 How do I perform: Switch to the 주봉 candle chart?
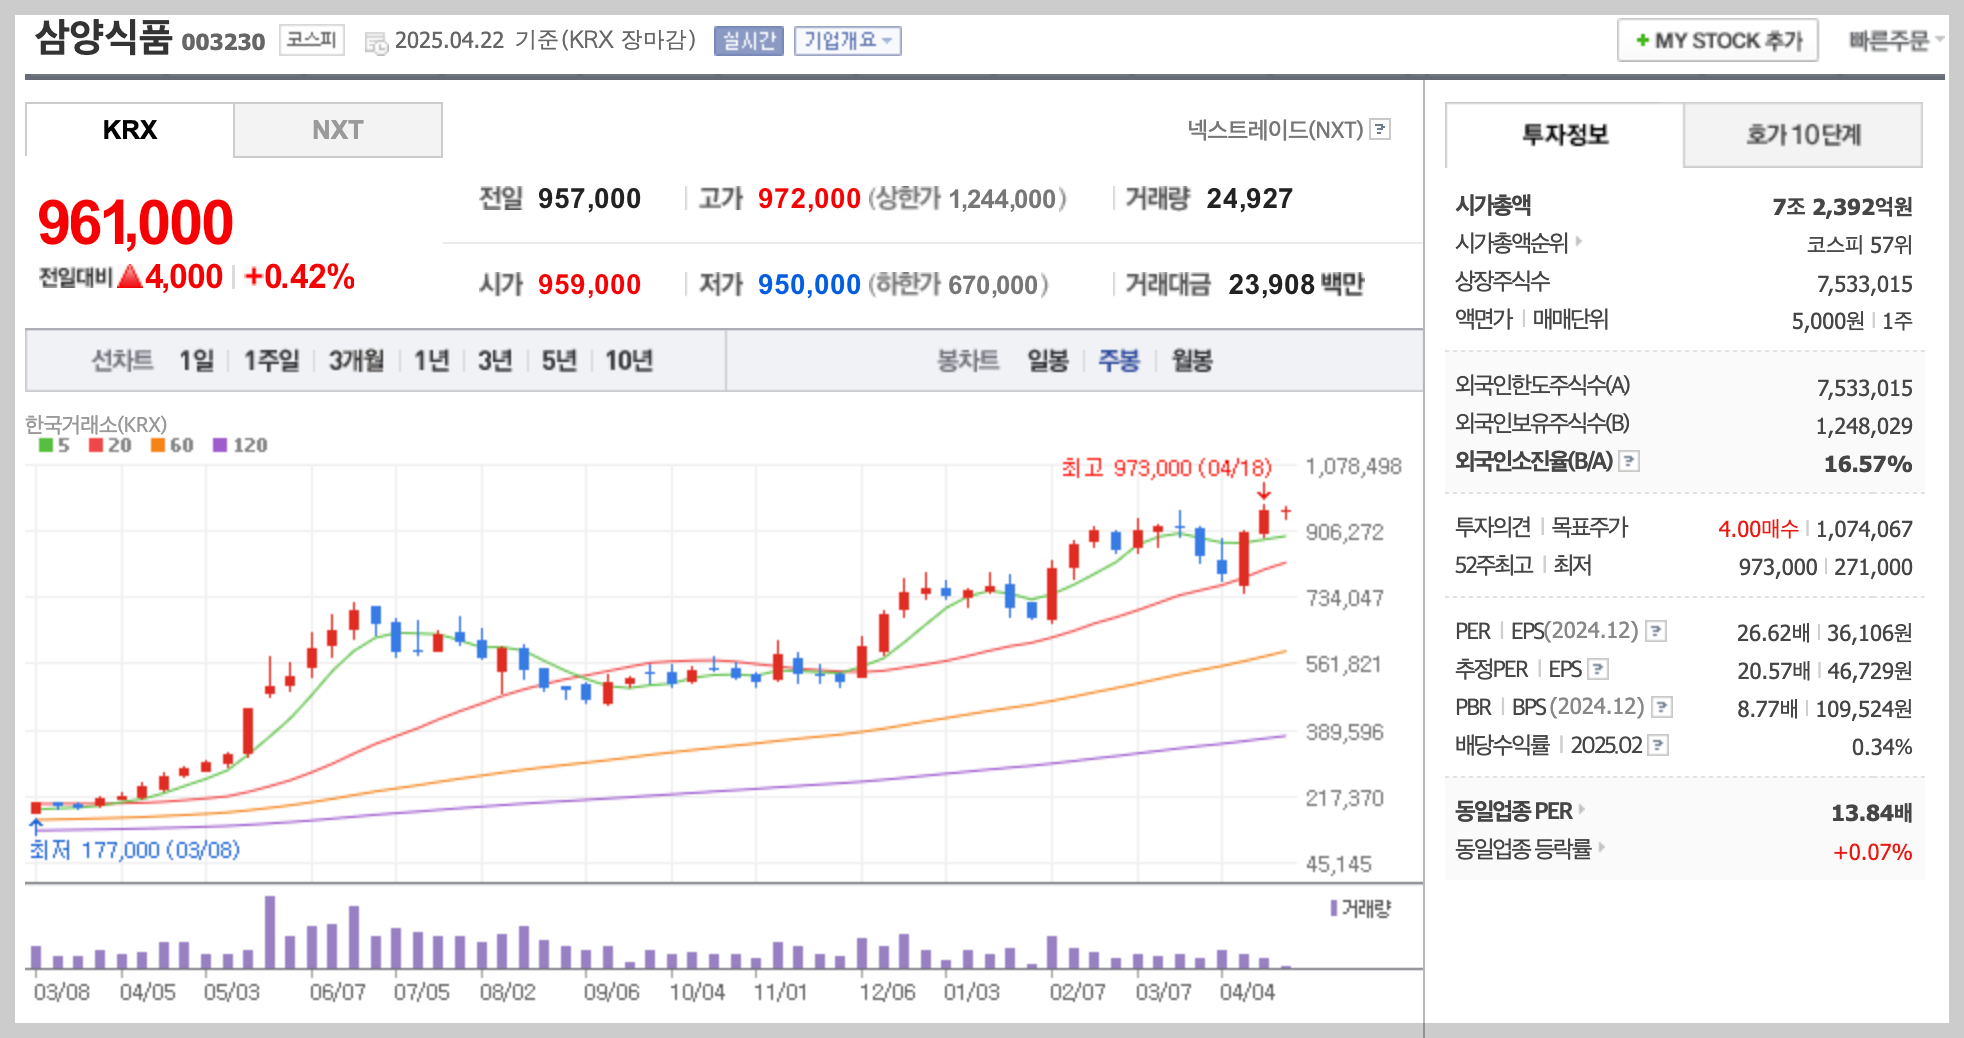click(x=1119, y=360)
